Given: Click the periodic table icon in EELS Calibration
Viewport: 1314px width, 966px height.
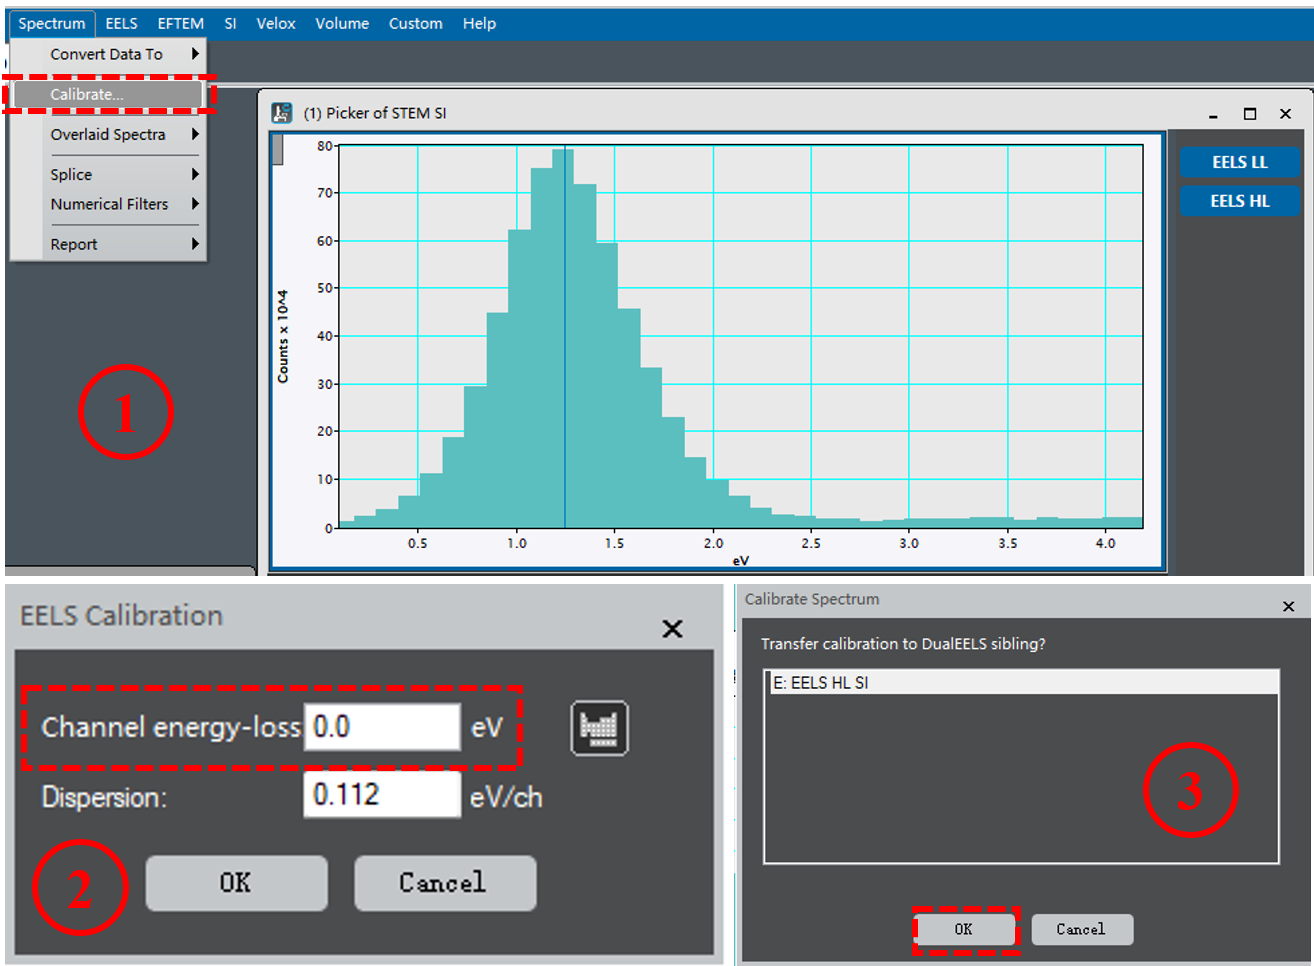Looking at the screenshot, I should [x=599, y=727].
